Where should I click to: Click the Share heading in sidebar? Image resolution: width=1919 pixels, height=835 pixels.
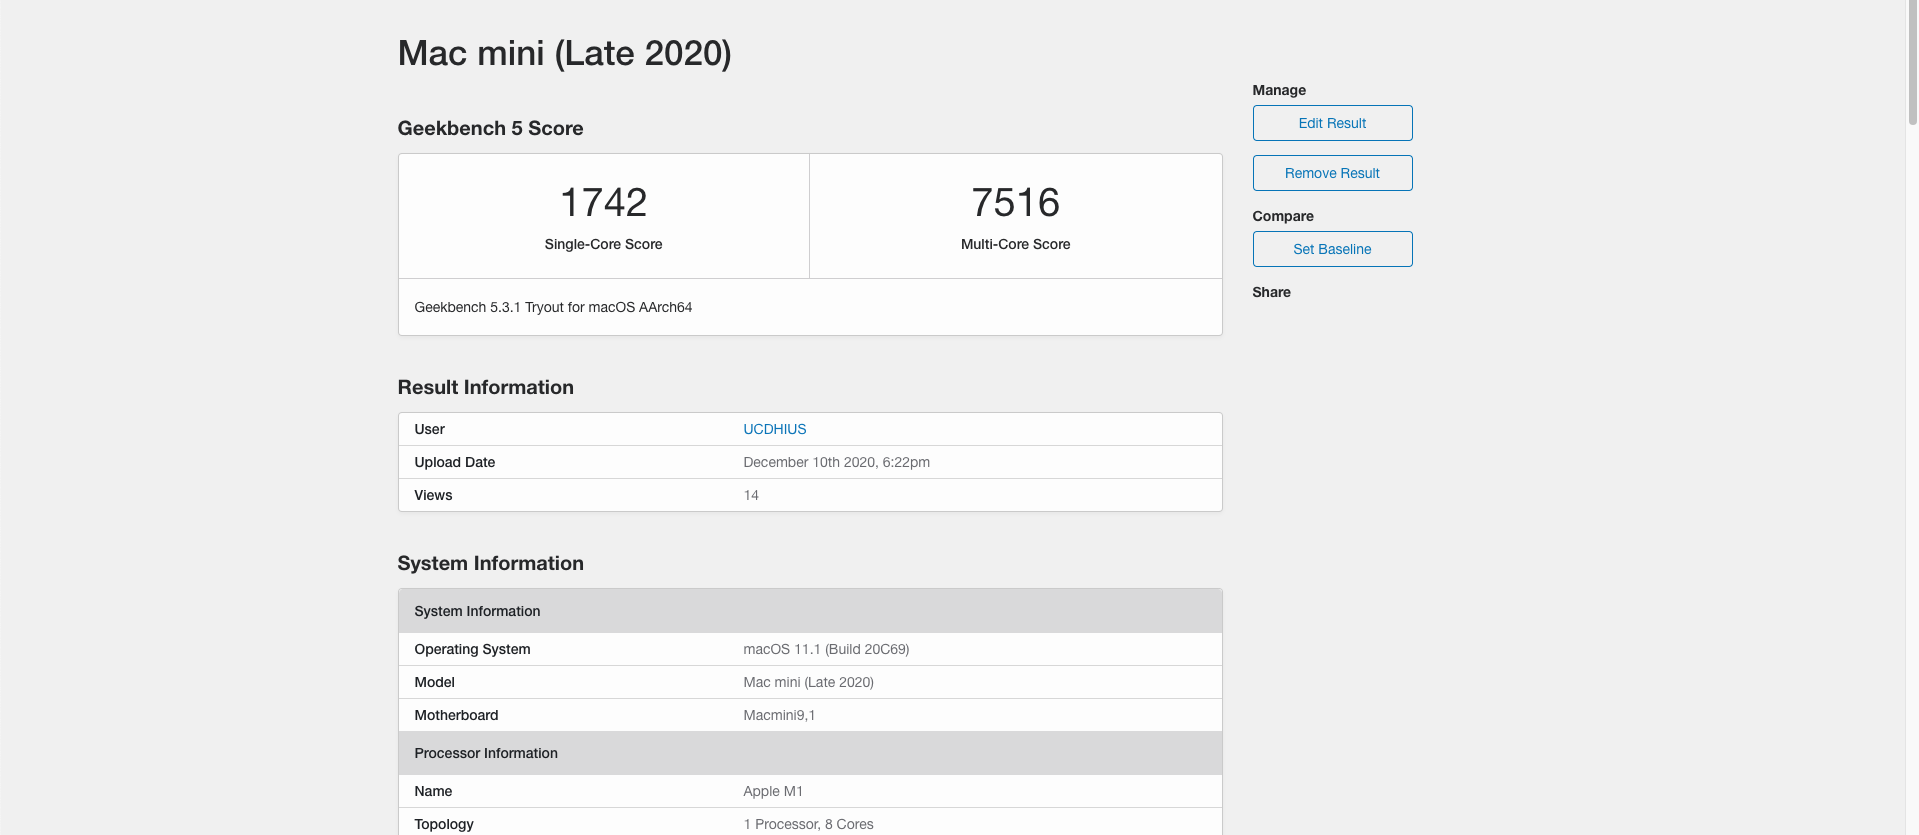coord(1271,292)
